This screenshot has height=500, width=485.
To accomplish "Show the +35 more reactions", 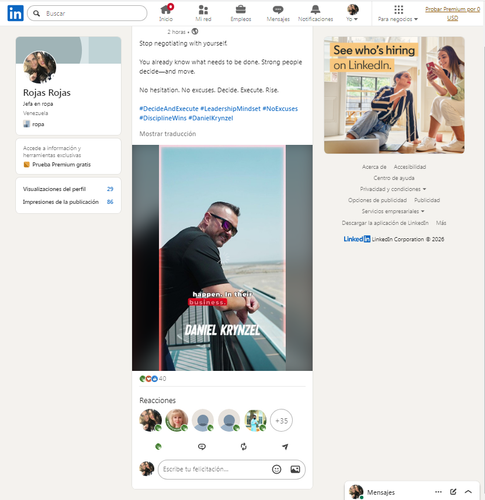I will coord(281,421).
